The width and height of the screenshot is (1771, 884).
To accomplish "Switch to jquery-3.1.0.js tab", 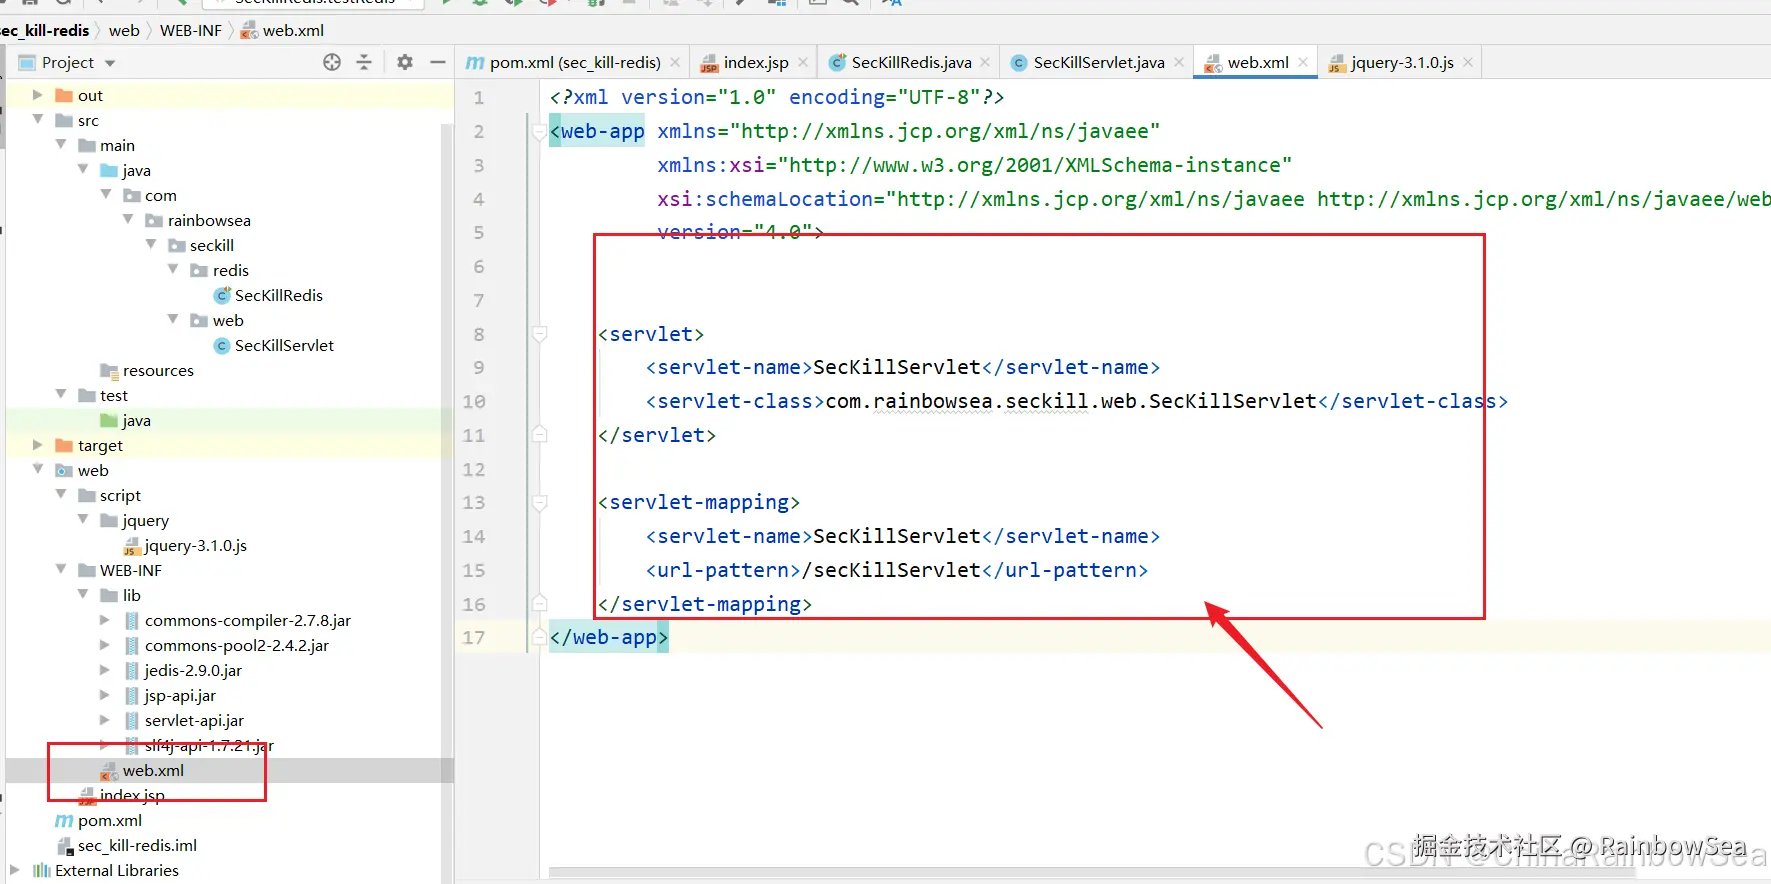I will click(x=1402, y=62).
